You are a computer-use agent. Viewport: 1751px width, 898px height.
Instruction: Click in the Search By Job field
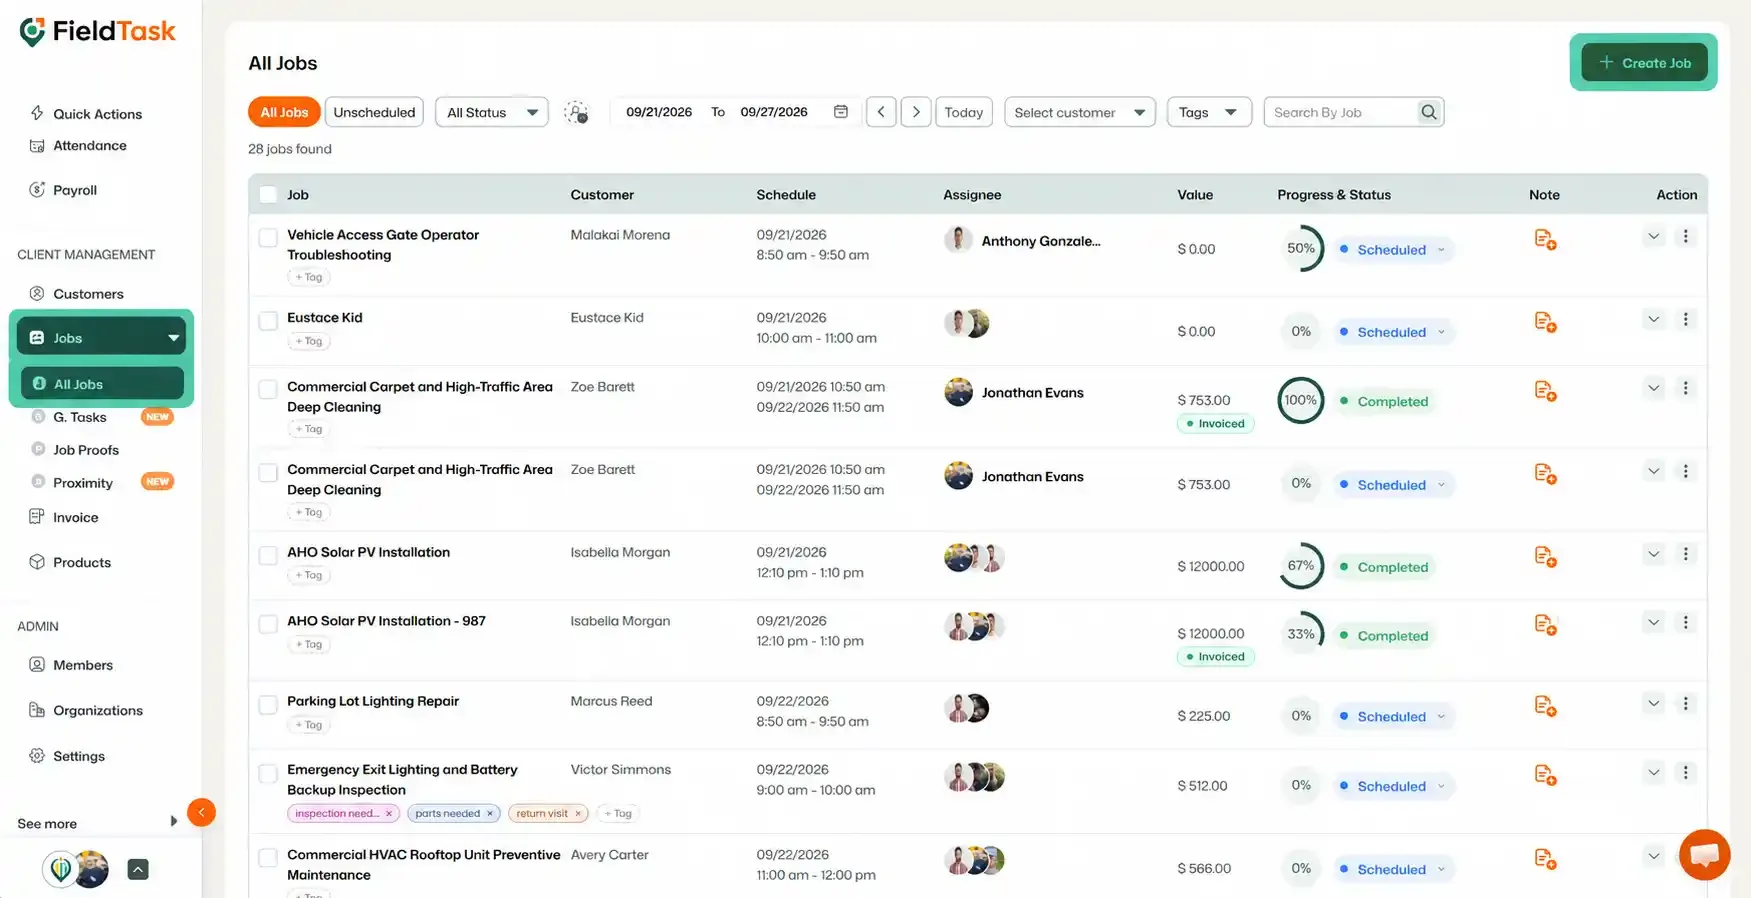(1343, 112)
